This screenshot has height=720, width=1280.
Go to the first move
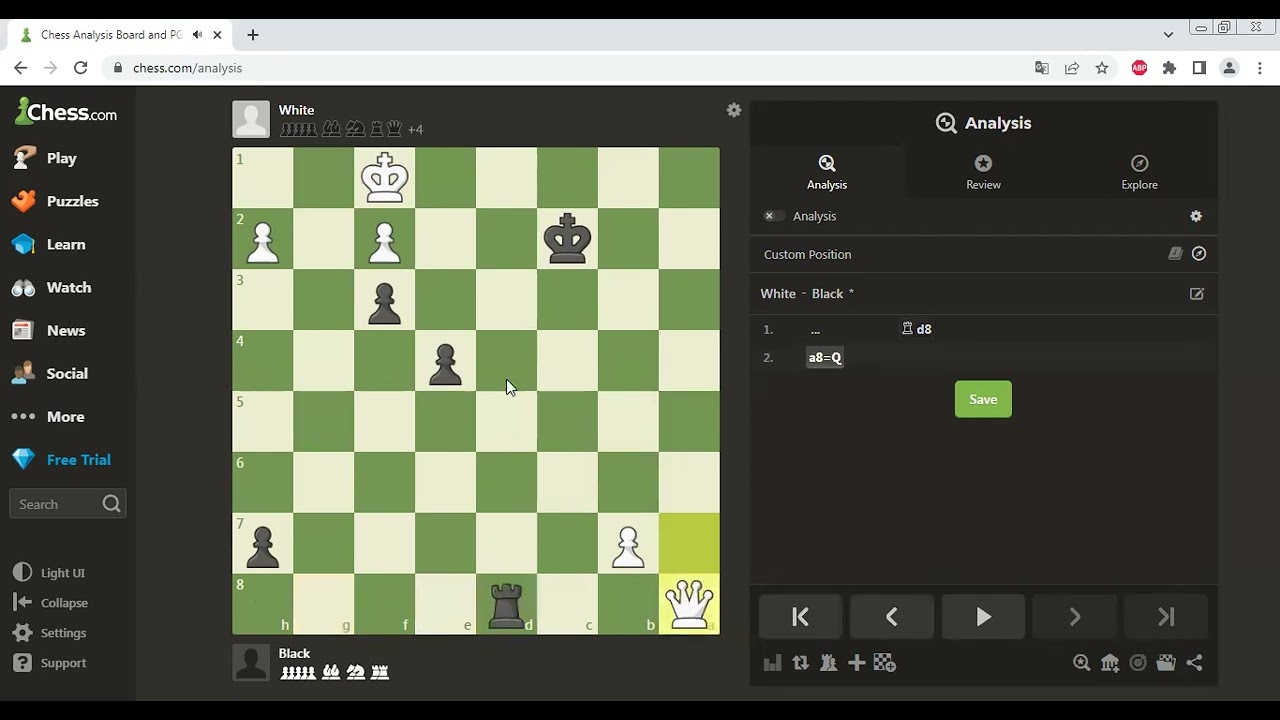click(800, 617)
